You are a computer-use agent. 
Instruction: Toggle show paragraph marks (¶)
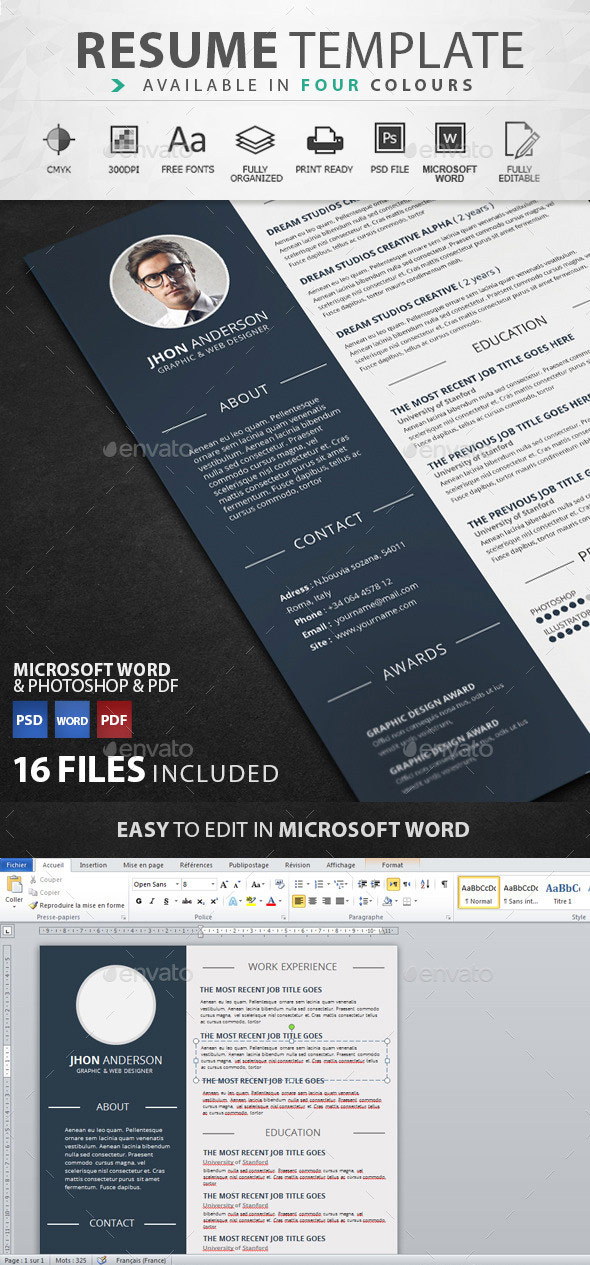444,884
